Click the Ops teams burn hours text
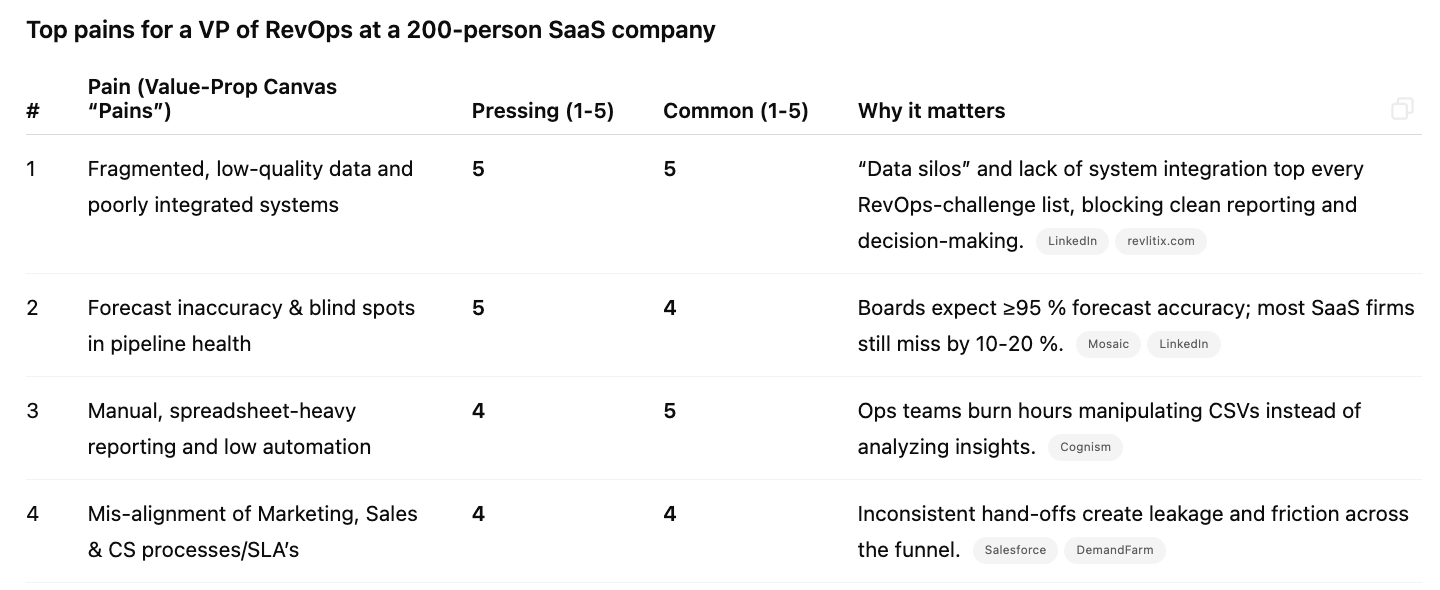 coord(1109,429)
